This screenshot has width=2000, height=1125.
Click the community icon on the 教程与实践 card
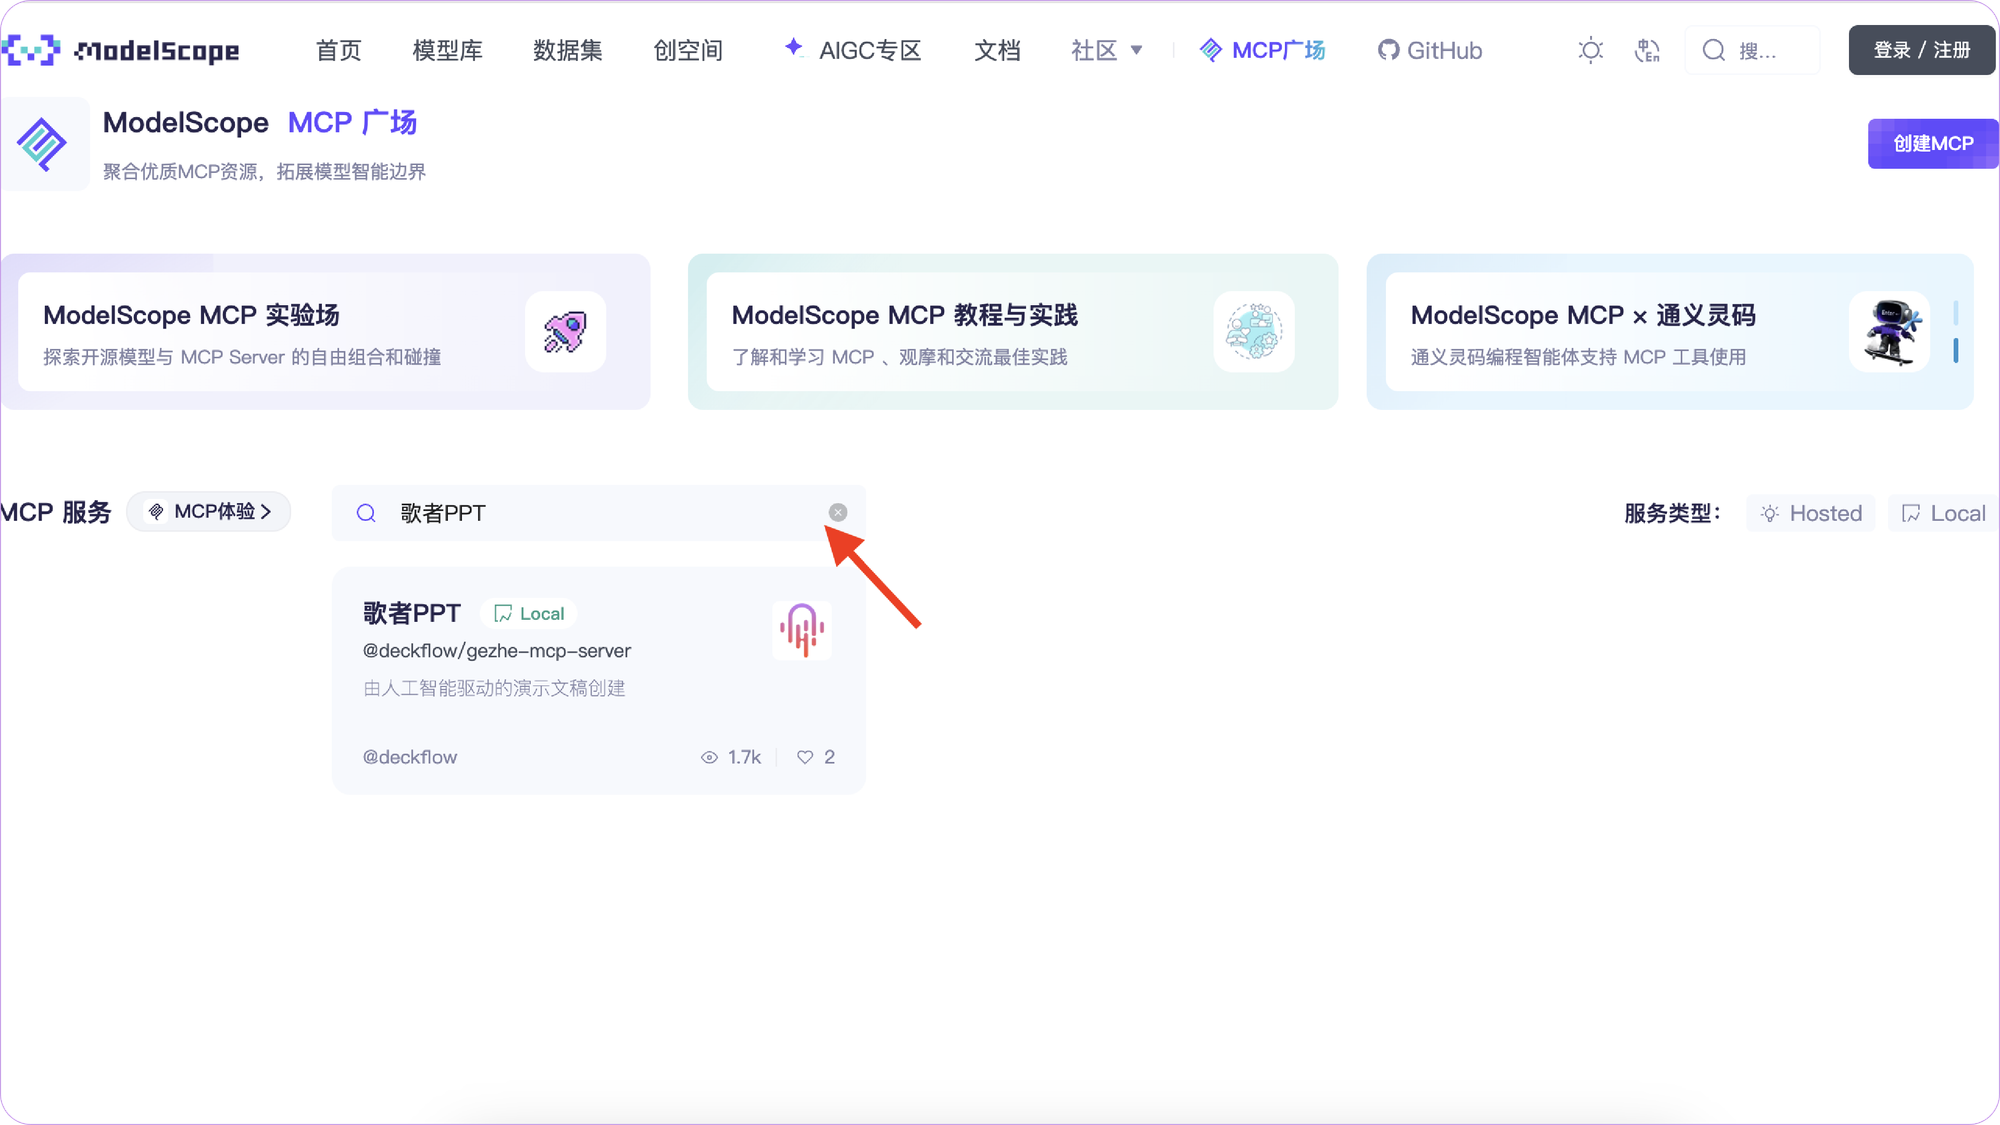pos(1254,332)
